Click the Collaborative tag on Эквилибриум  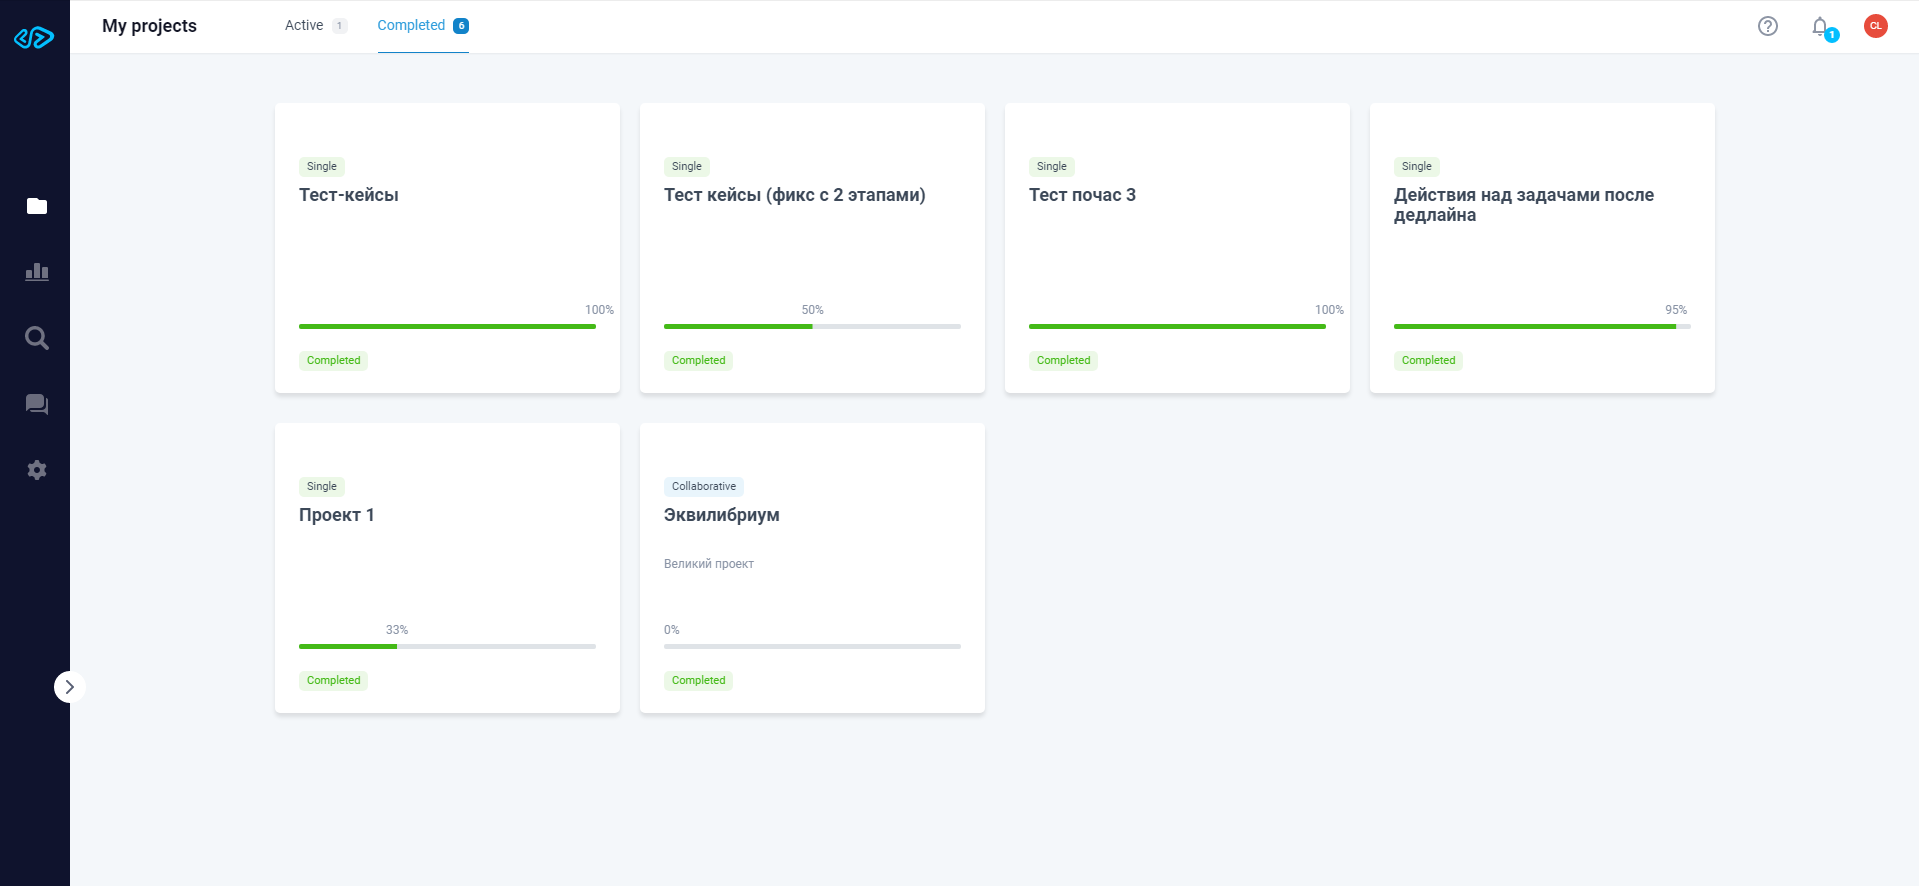click(x=704, y=487)
